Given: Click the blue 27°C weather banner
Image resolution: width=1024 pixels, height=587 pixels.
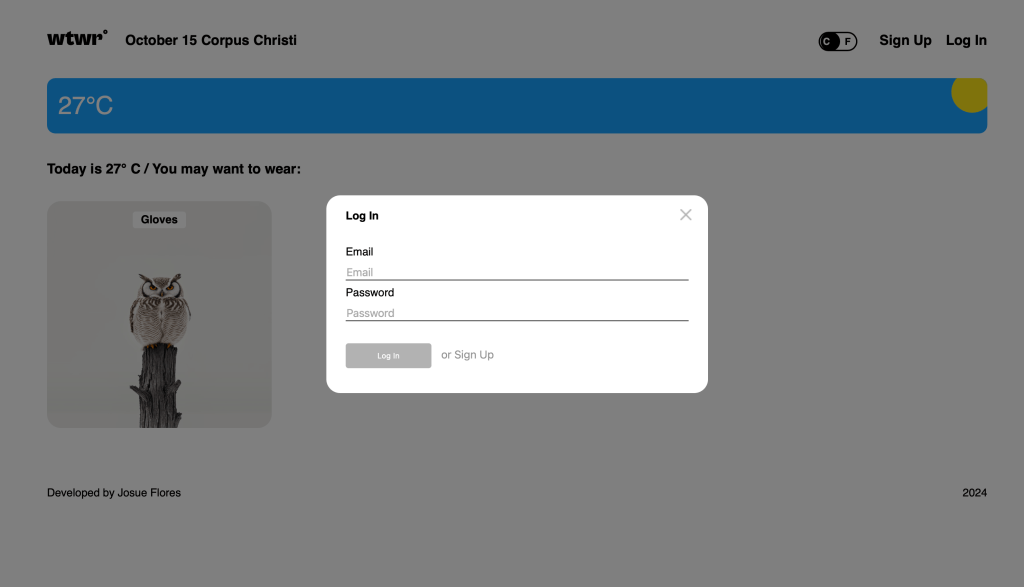Looking at the screenshot, I should 500,106.
